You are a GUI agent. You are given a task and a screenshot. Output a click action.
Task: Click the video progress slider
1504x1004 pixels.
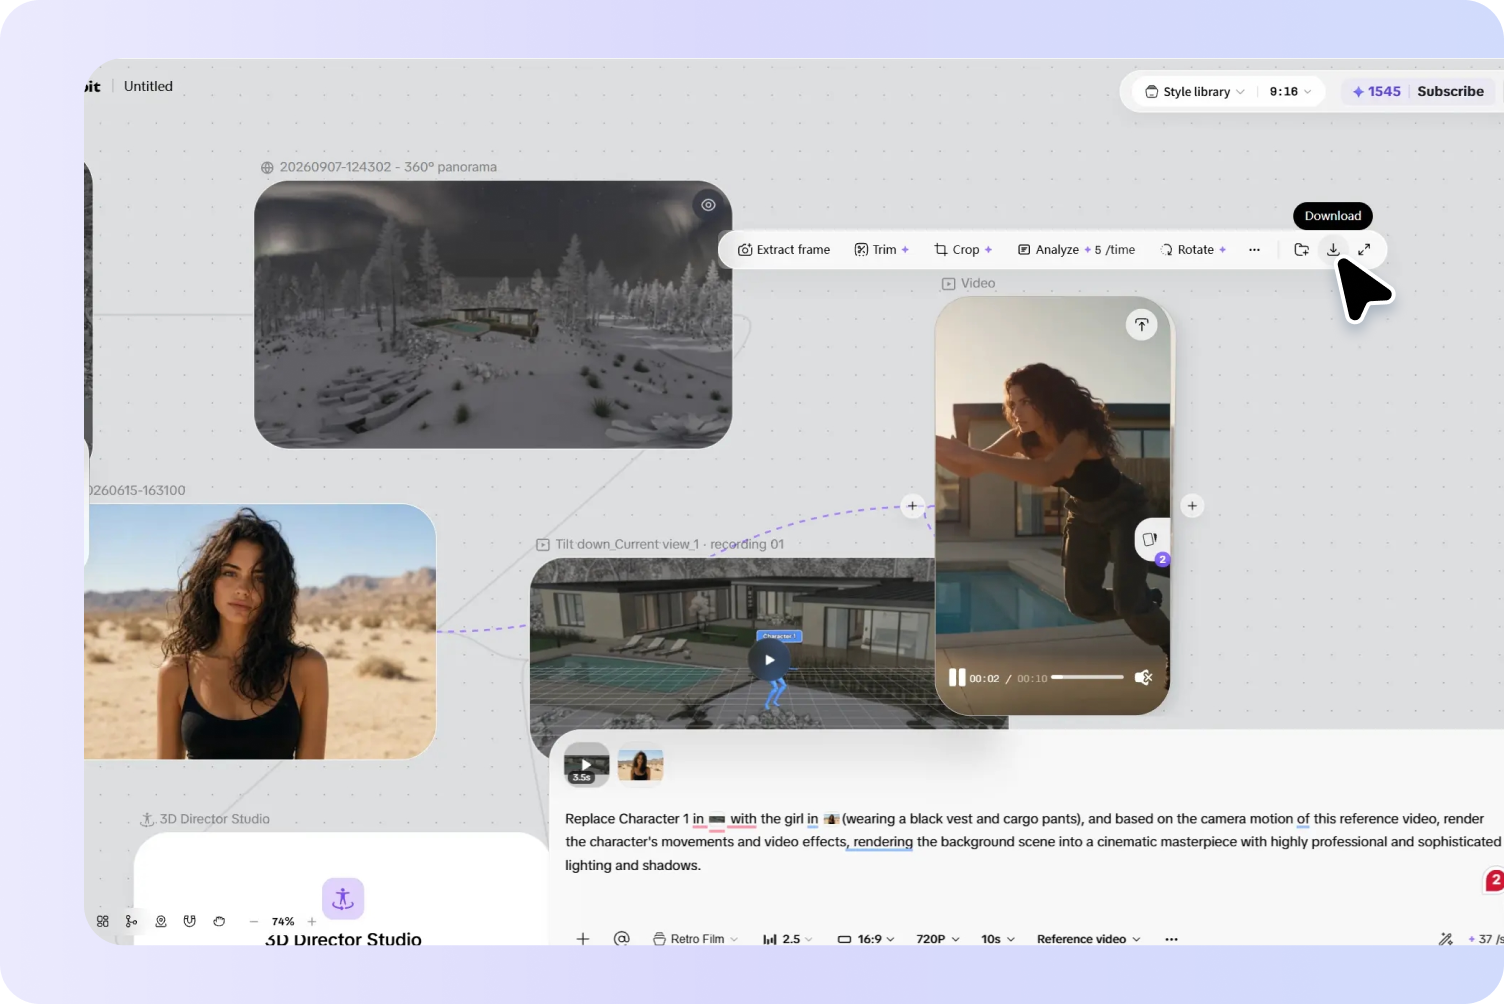pos(1087,678)
